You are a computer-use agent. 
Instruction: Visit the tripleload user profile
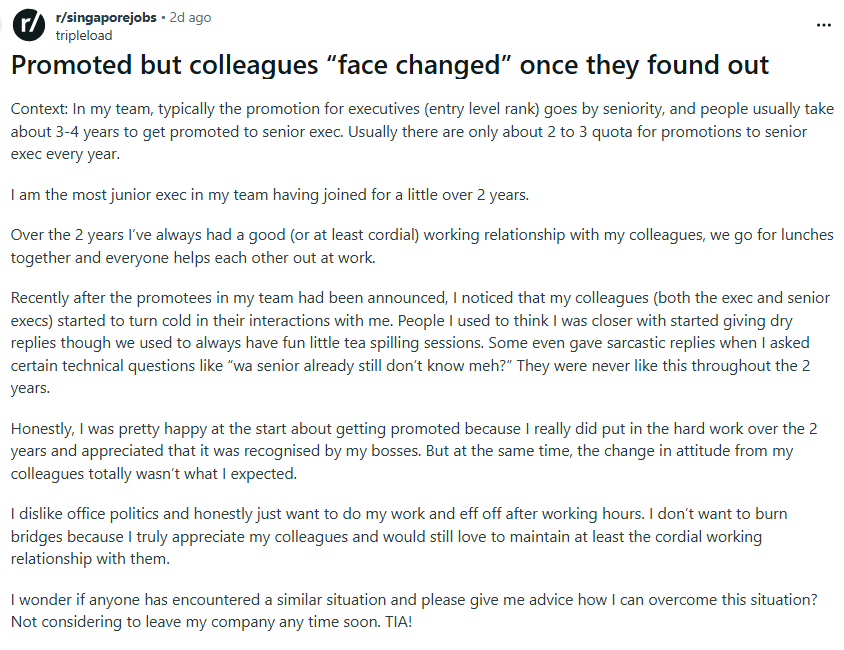click(x=84, y=35)
